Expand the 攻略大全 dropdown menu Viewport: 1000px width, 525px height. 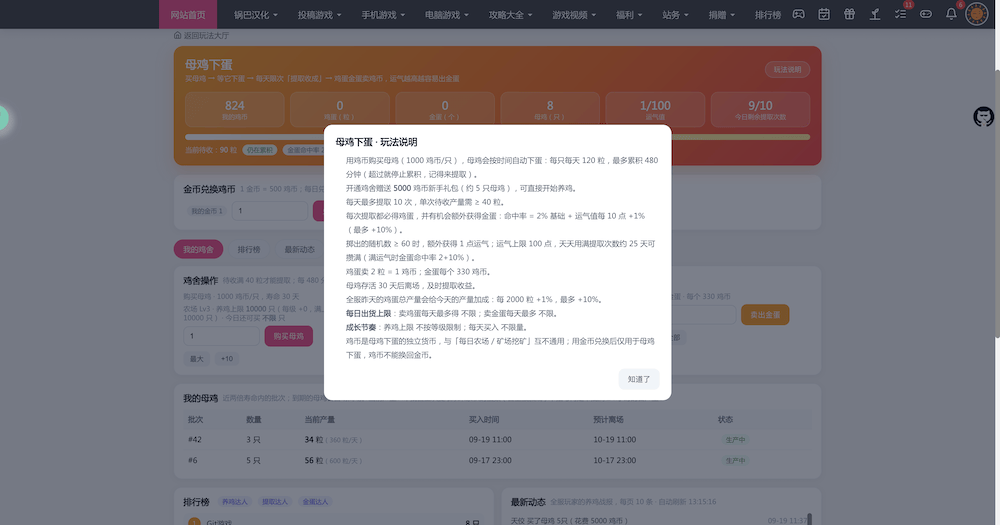tap(511, 15)
